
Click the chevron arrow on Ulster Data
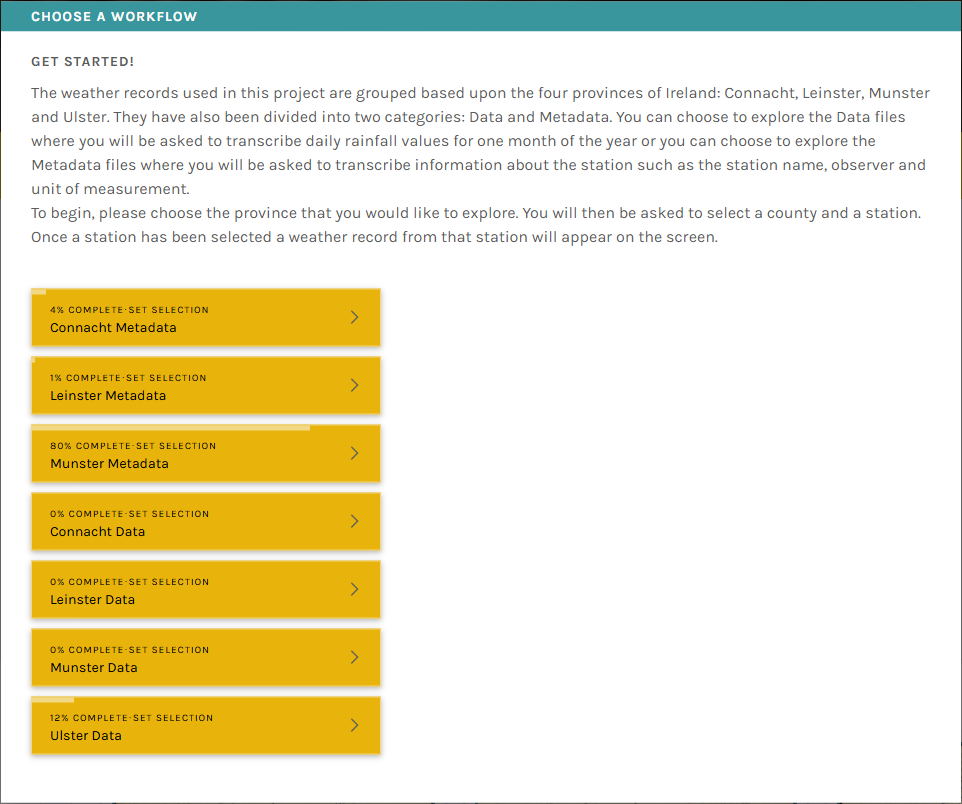tap(354, 725)
